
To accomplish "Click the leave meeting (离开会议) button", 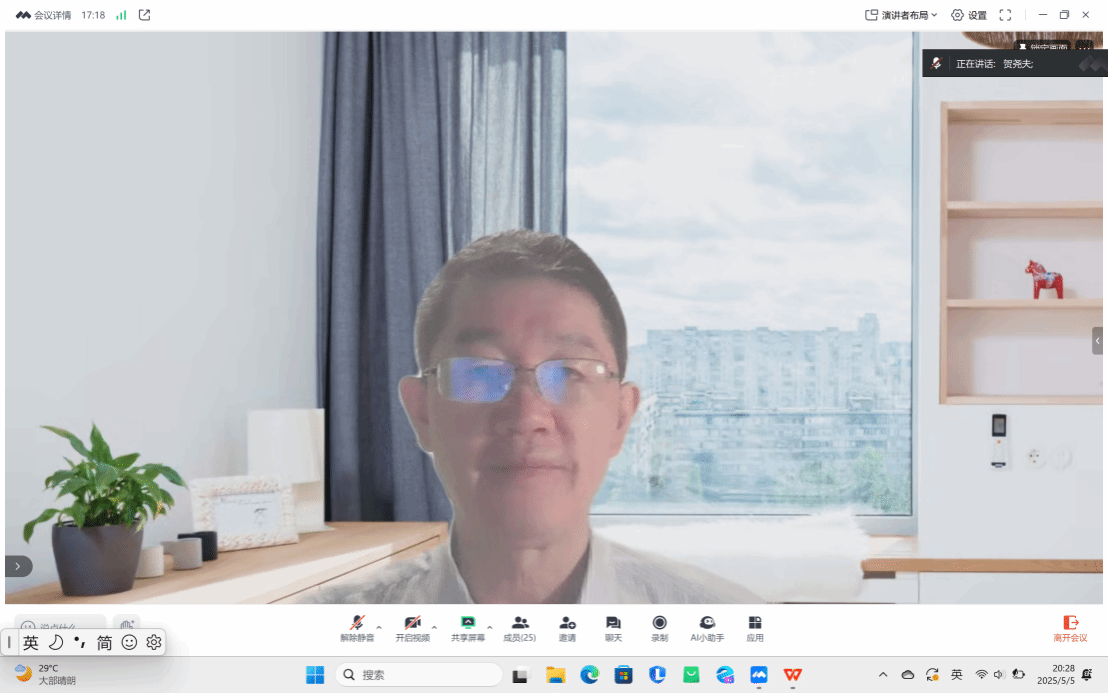I will tap(1070, 628).
